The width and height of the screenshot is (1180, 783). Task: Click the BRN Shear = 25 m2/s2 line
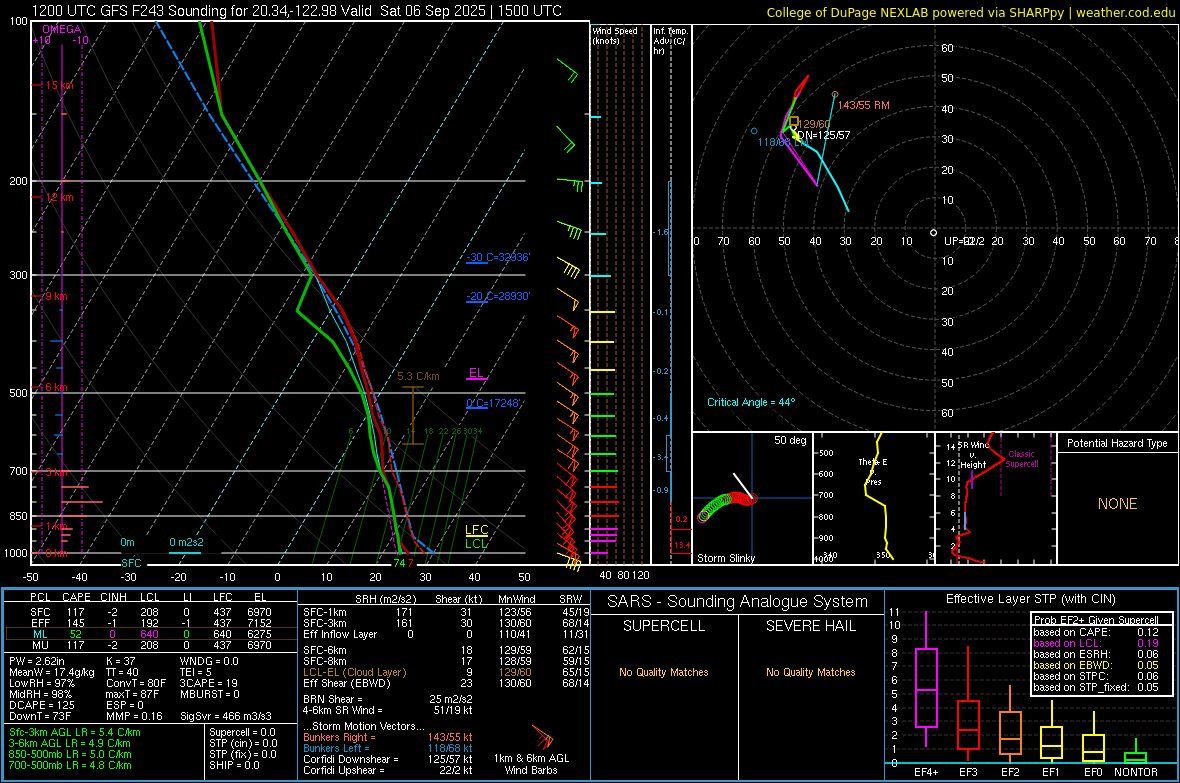388,699
